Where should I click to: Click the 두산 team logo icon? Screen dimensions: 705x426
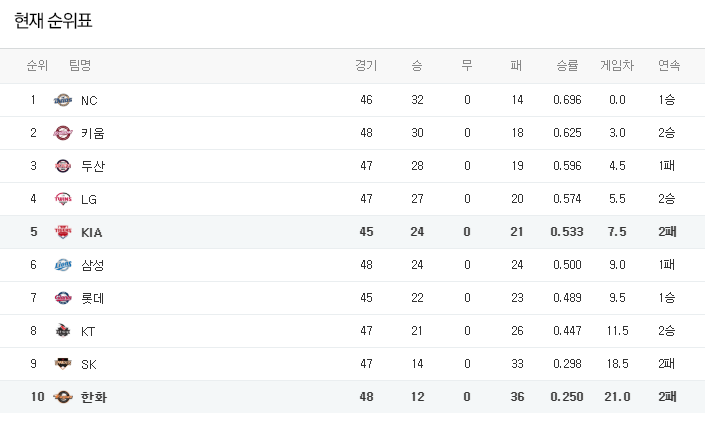coord(63,166)
